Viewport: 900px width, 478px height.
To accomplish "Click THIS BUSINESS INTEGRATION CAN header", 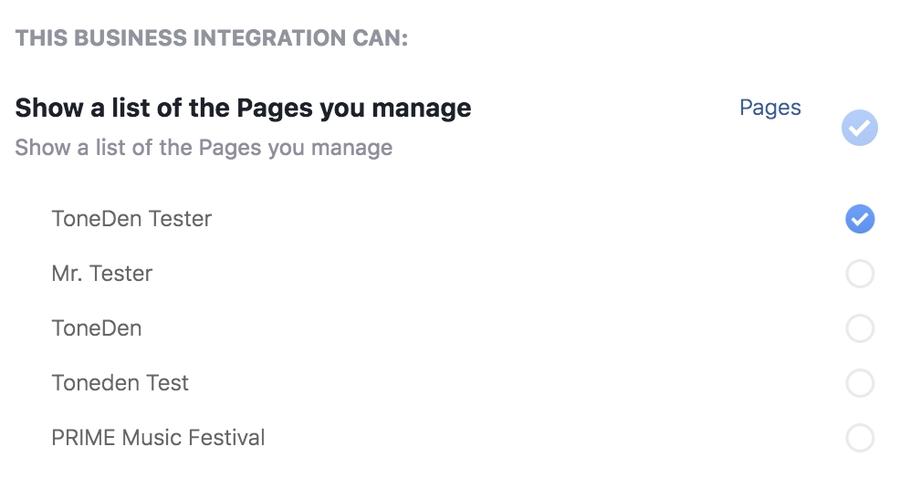I will (x=212, y=39).
